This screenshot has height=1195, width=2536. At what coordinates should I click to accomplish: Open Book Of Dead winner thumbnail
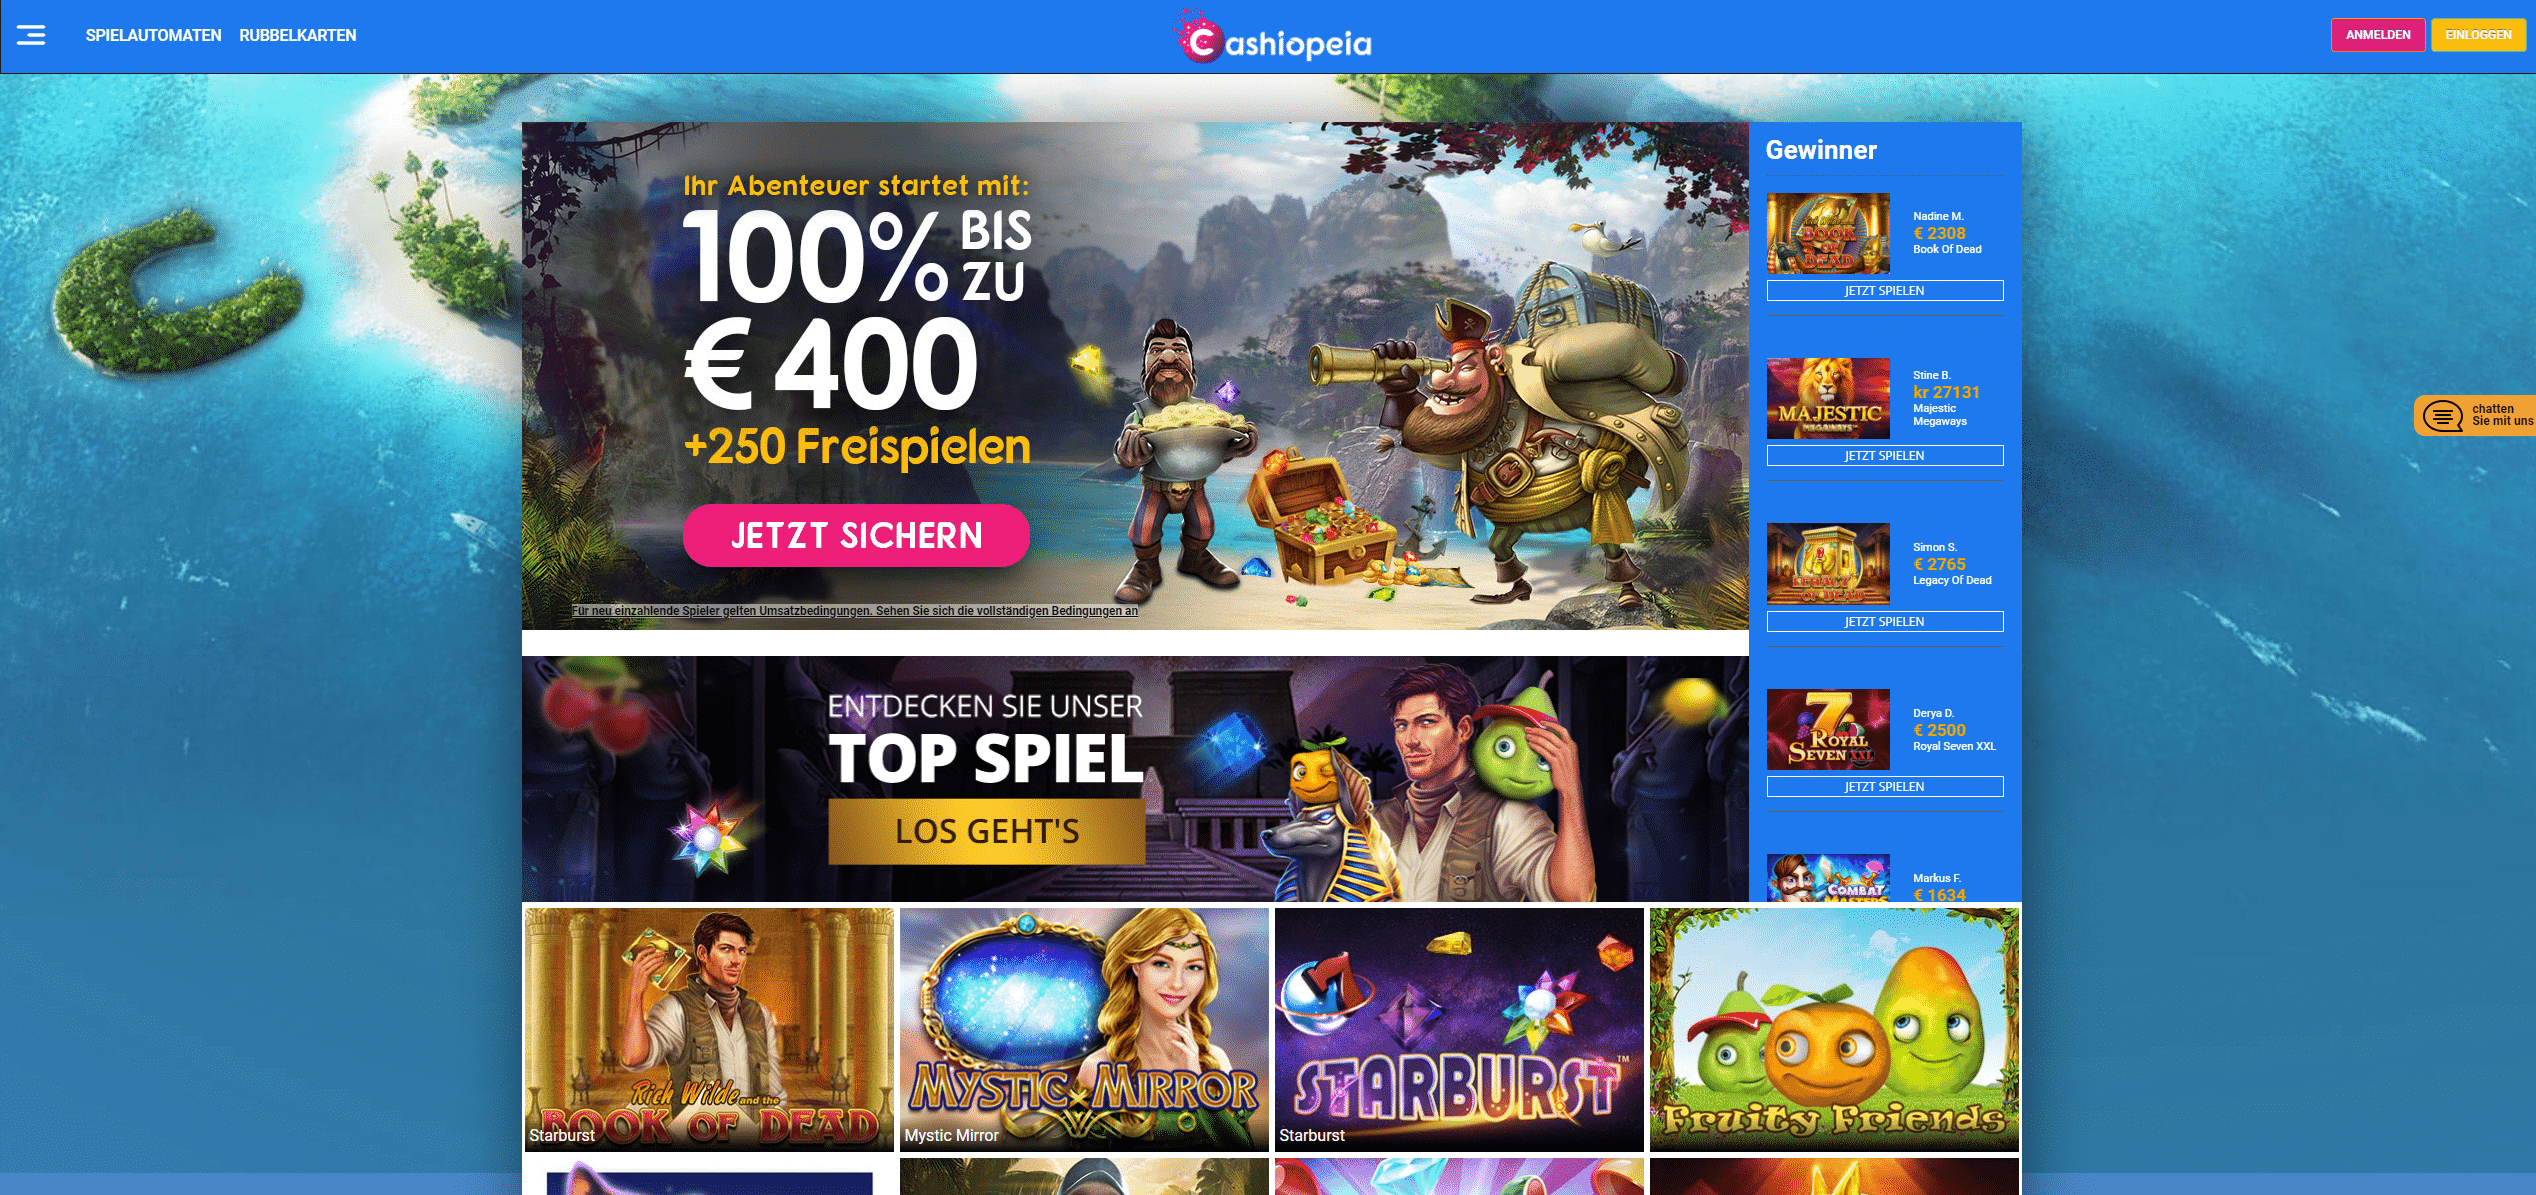click(x=1828, y=233)
